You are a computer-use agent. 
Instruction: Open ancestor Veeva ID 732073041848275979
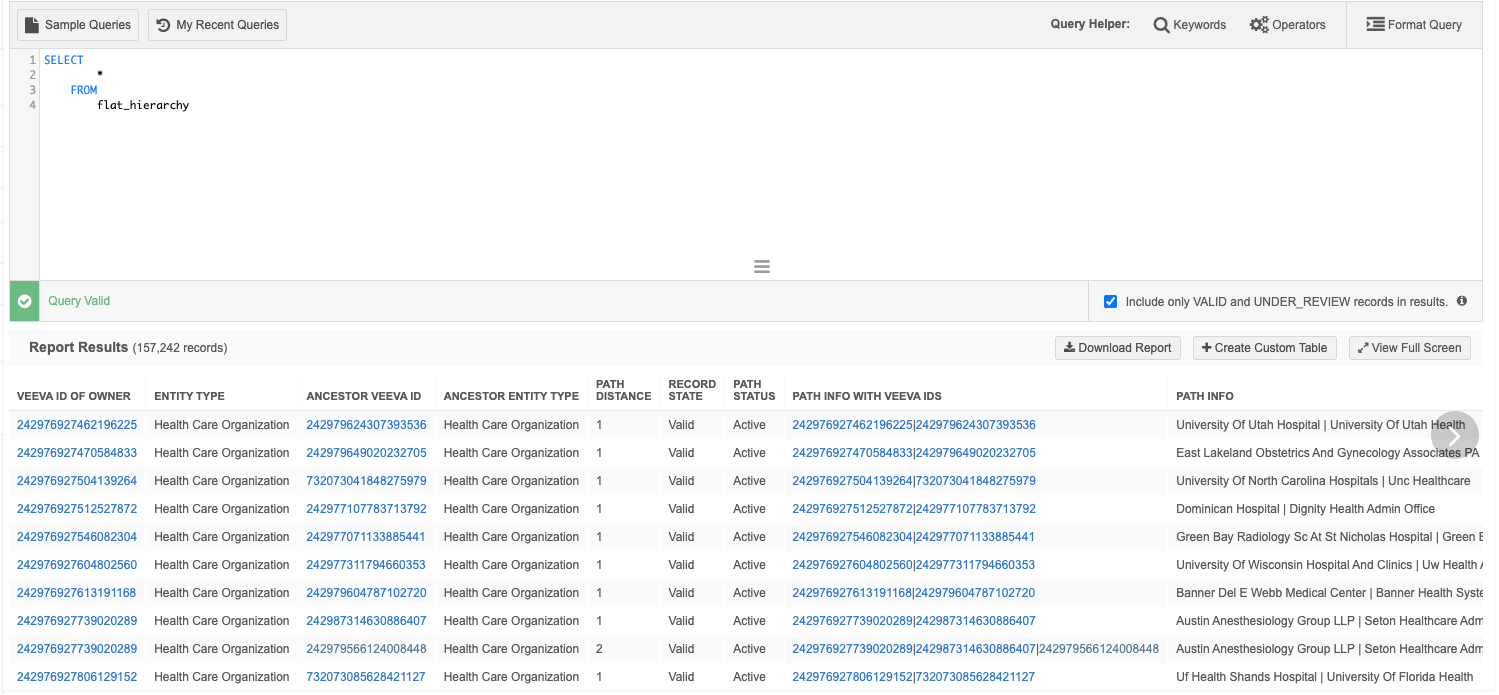366,481
